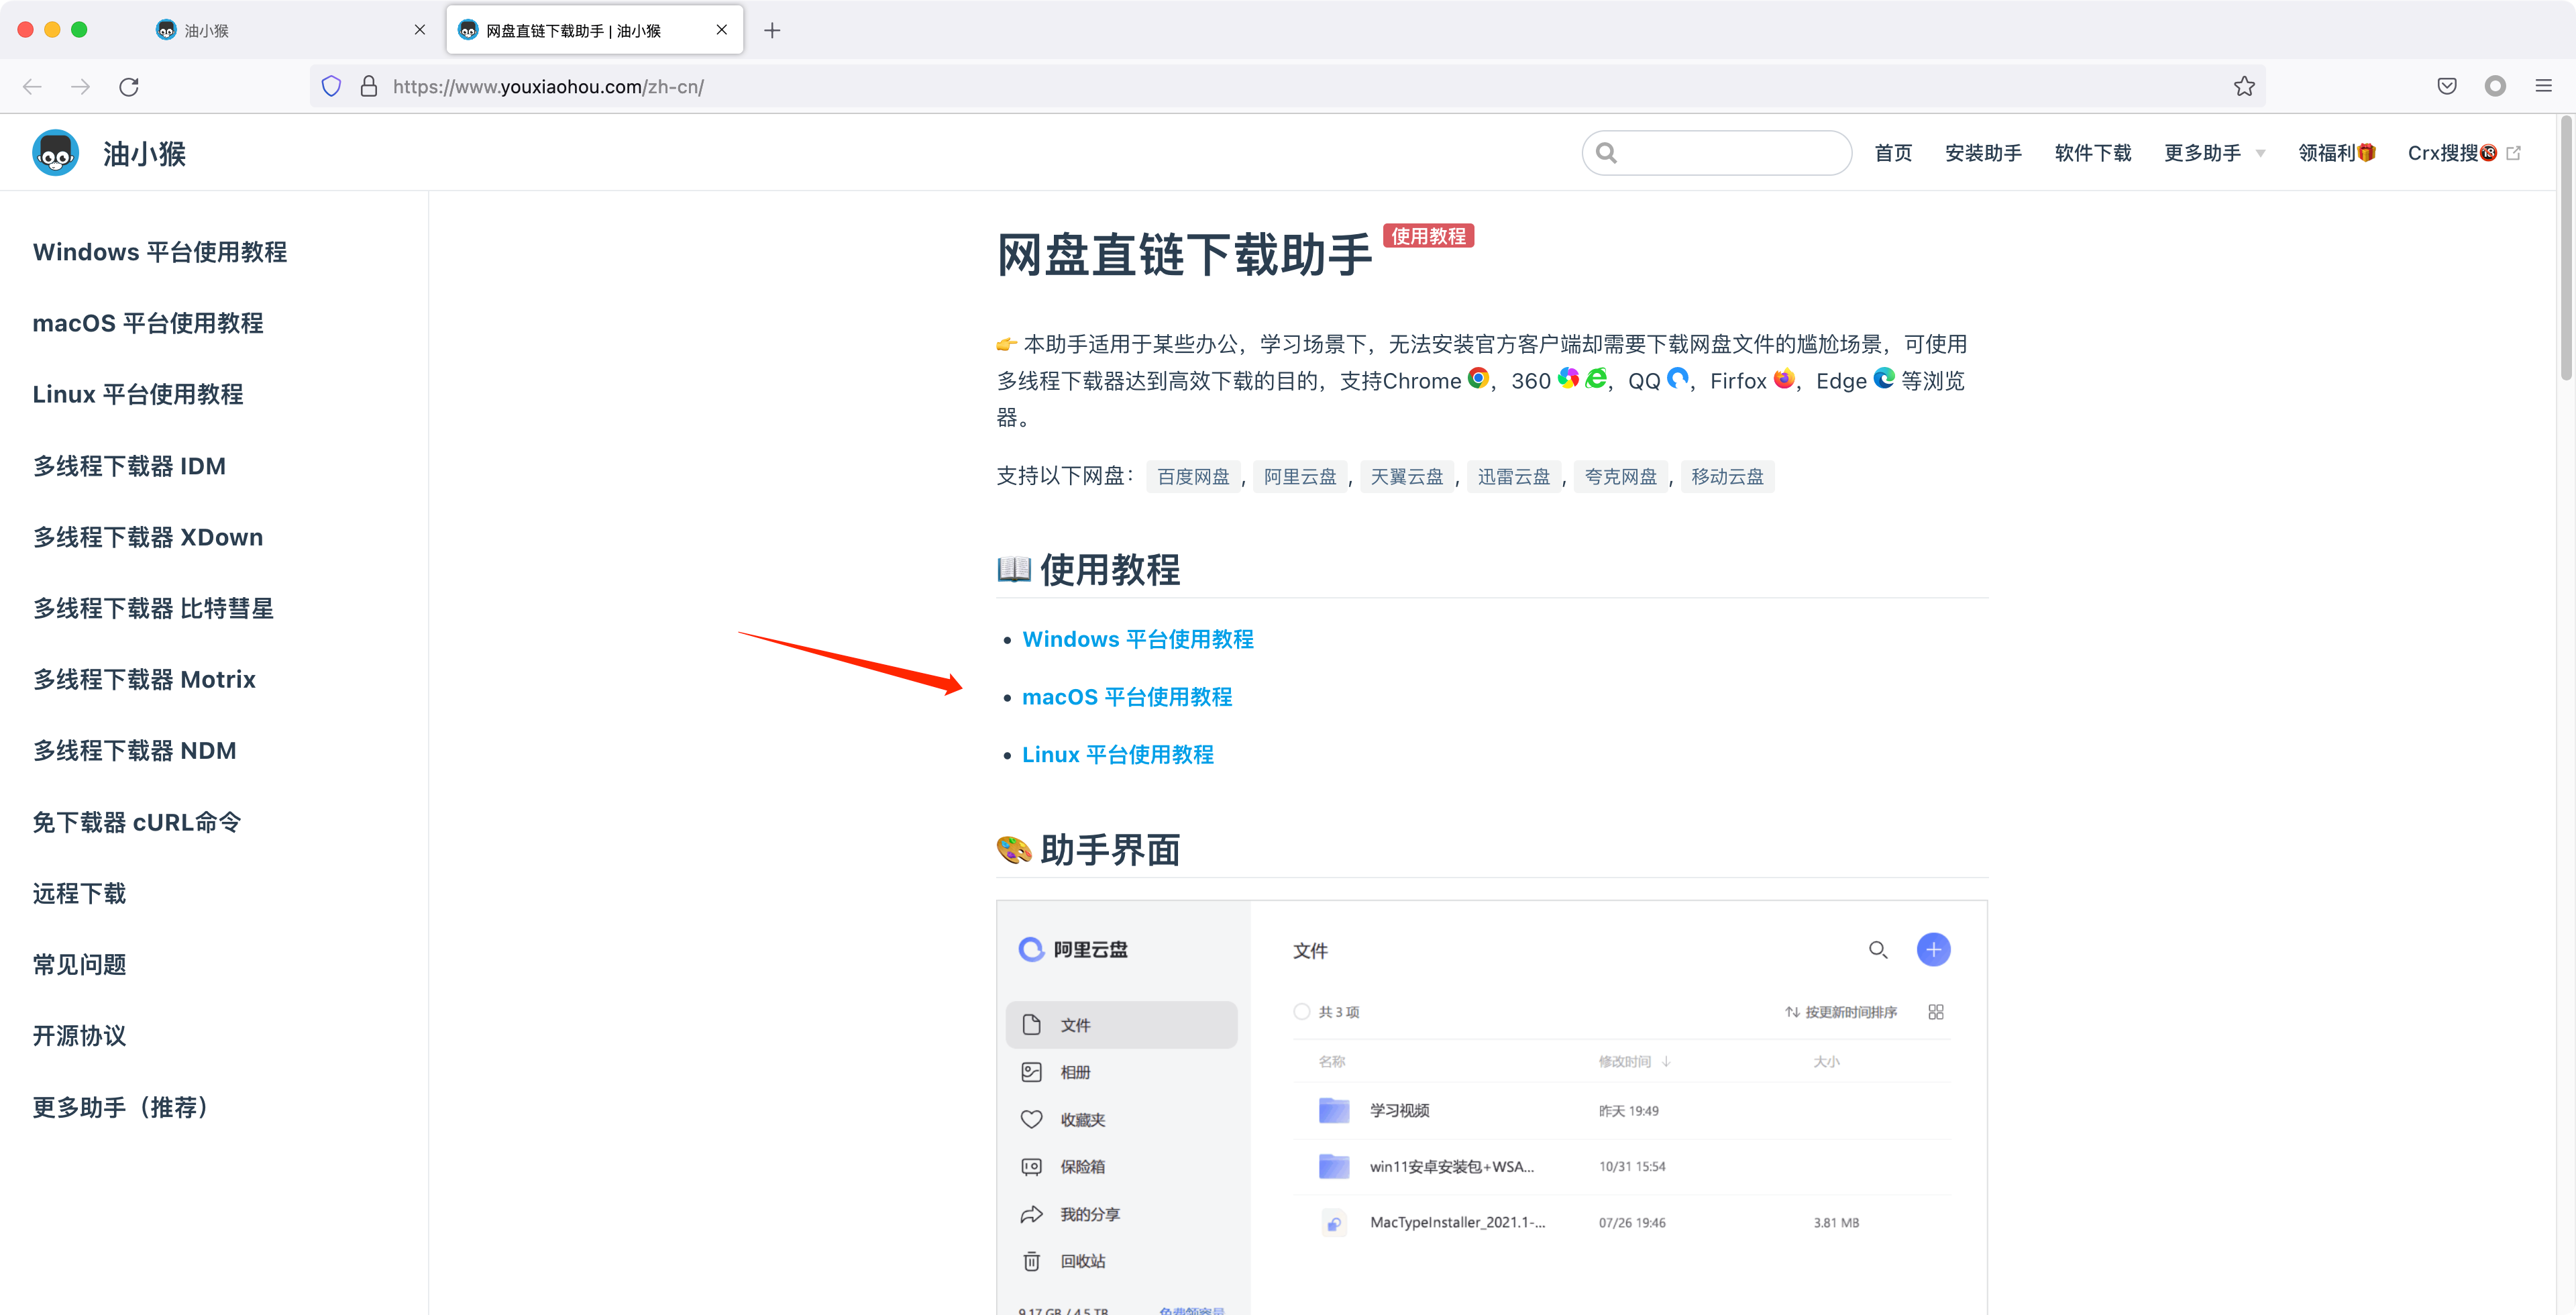Click the 使用教程 red badge
Image resolution: width=2576 pixels, height=1315 pixels.
pos(1428,236)
